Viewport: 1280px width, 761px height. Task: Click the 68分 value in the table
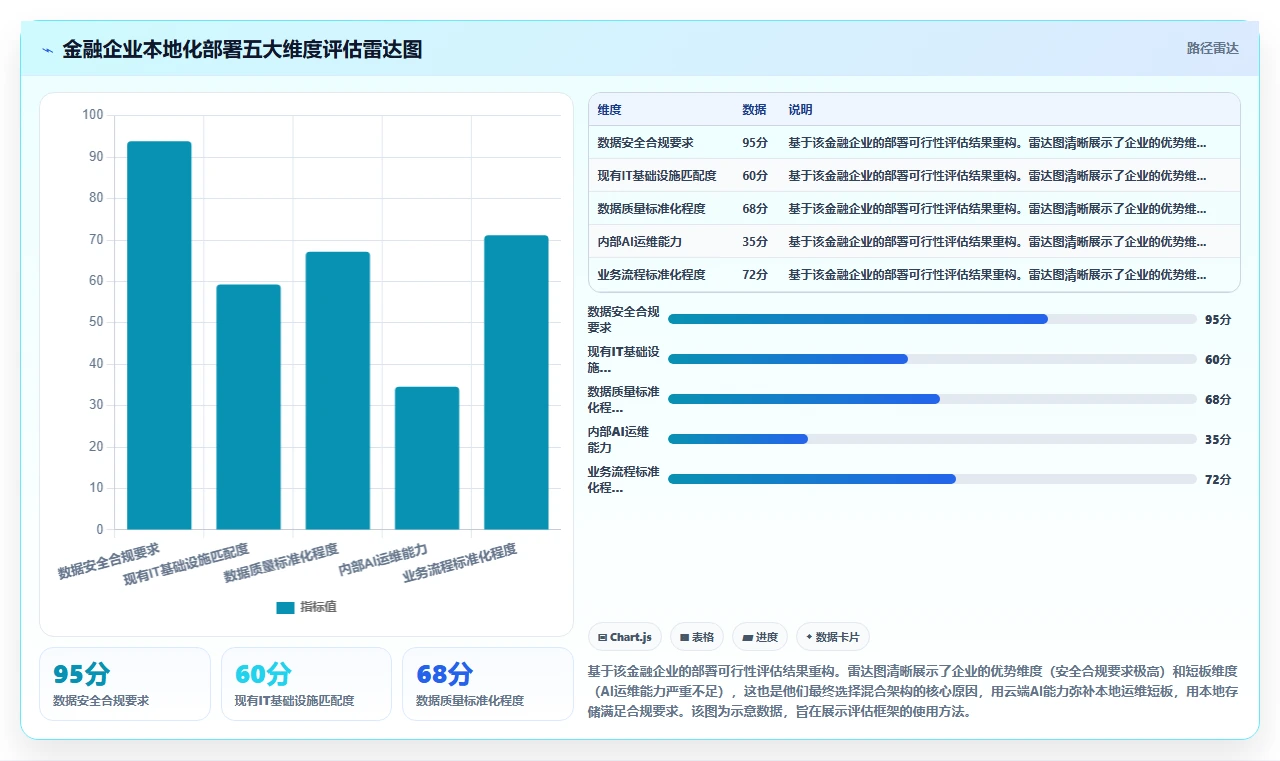click(755, 208)
